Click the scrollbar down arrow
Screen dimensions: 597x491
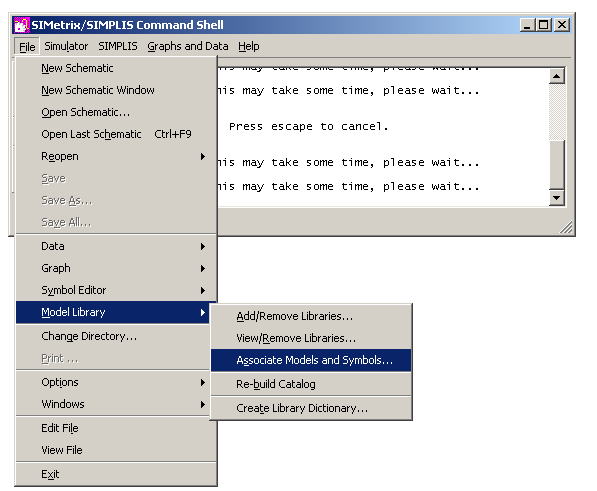point(557,198)
